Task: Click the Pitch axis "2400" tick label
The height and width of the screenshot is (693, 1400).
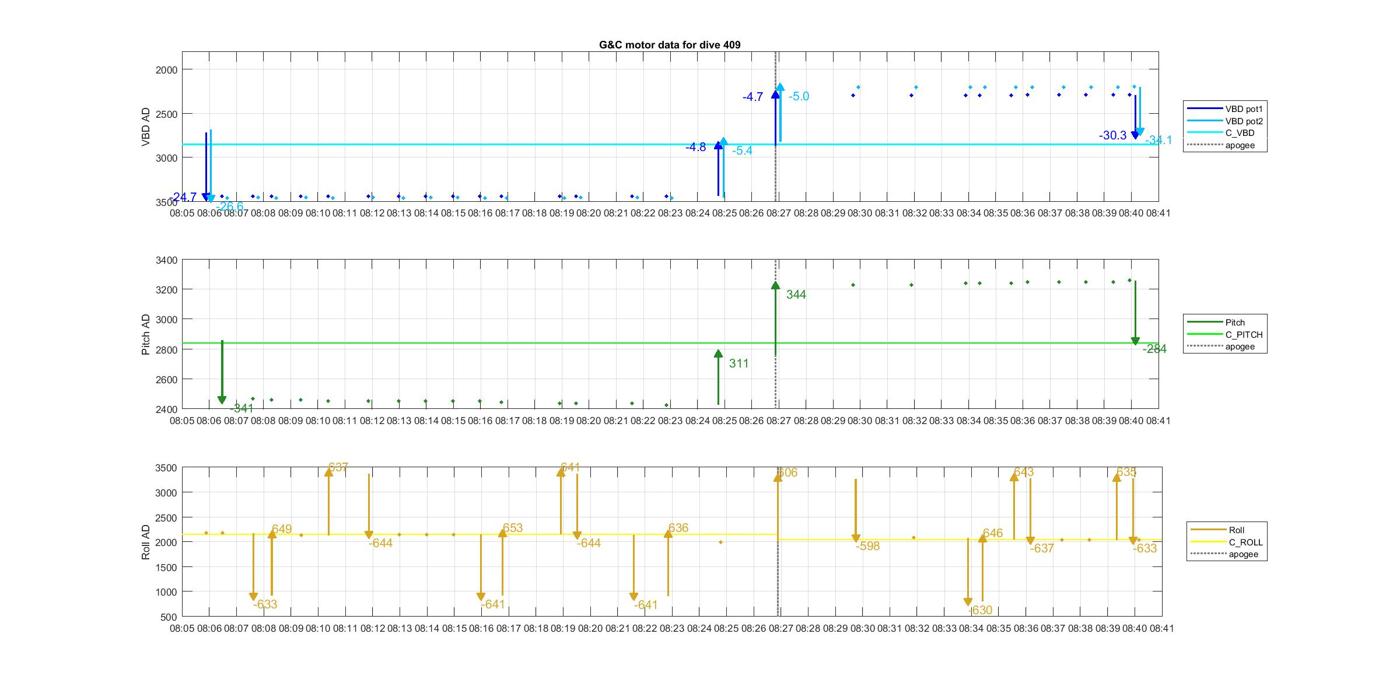Action: tap(165, 410)
